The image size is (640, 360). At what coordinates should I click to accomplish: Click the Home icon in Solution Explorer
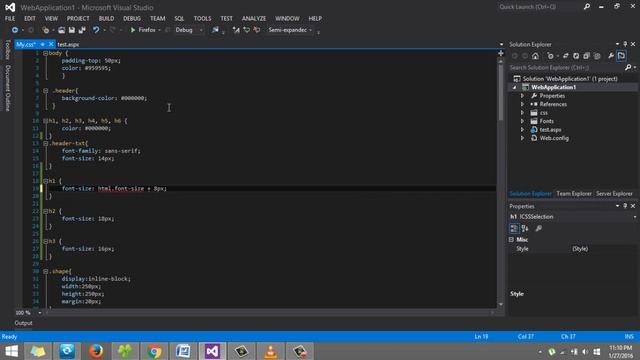point(536,56)
